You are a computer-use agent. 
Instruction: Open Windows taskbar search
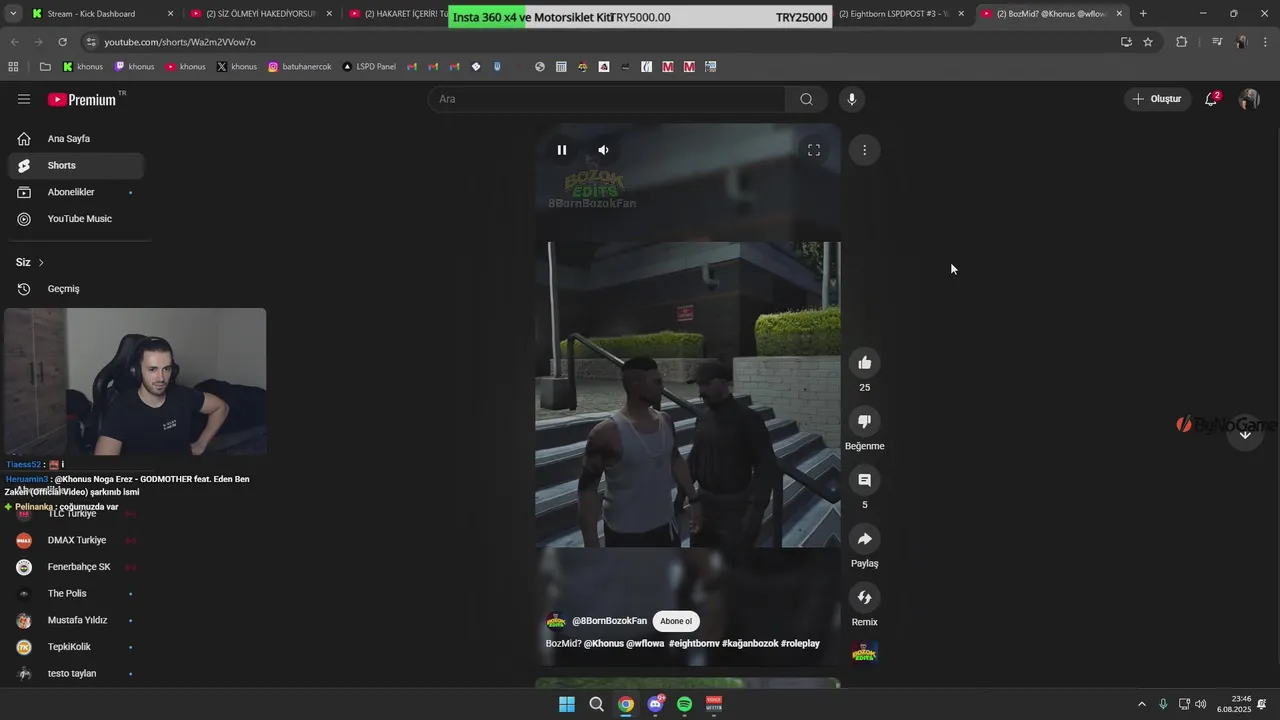tap(596, 704)
